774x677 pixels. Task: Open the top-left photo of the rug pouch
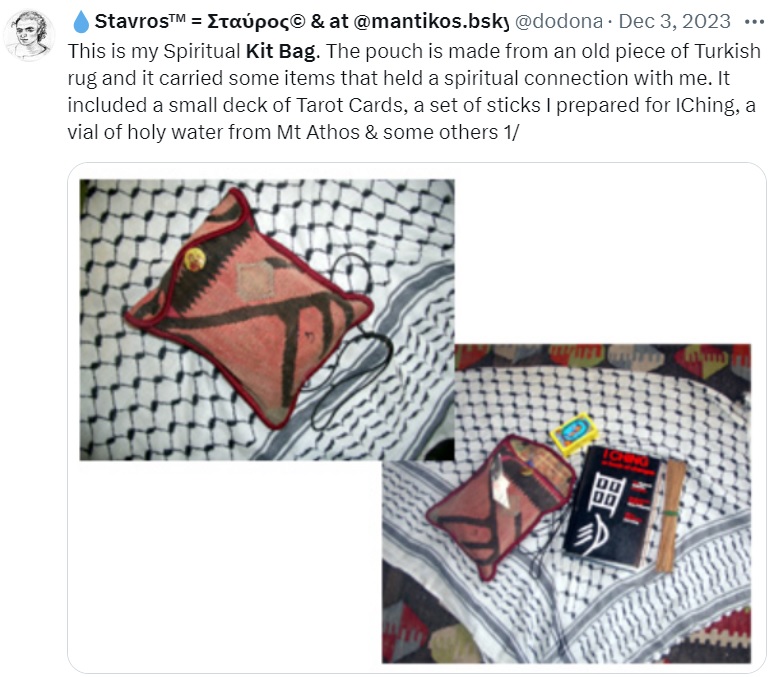click(267, 319)
